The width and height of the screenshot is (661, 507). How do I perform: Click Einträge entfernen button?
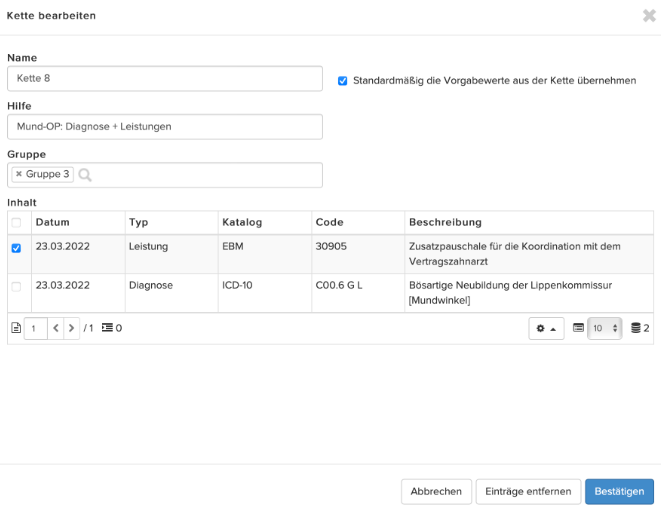[528, 491]
